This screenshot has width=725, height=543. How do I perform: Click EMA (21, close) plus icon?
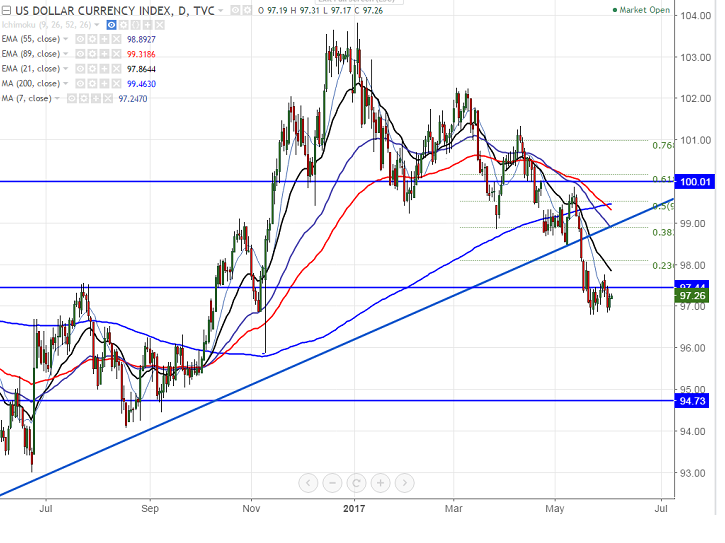click(x=104, y=69)
